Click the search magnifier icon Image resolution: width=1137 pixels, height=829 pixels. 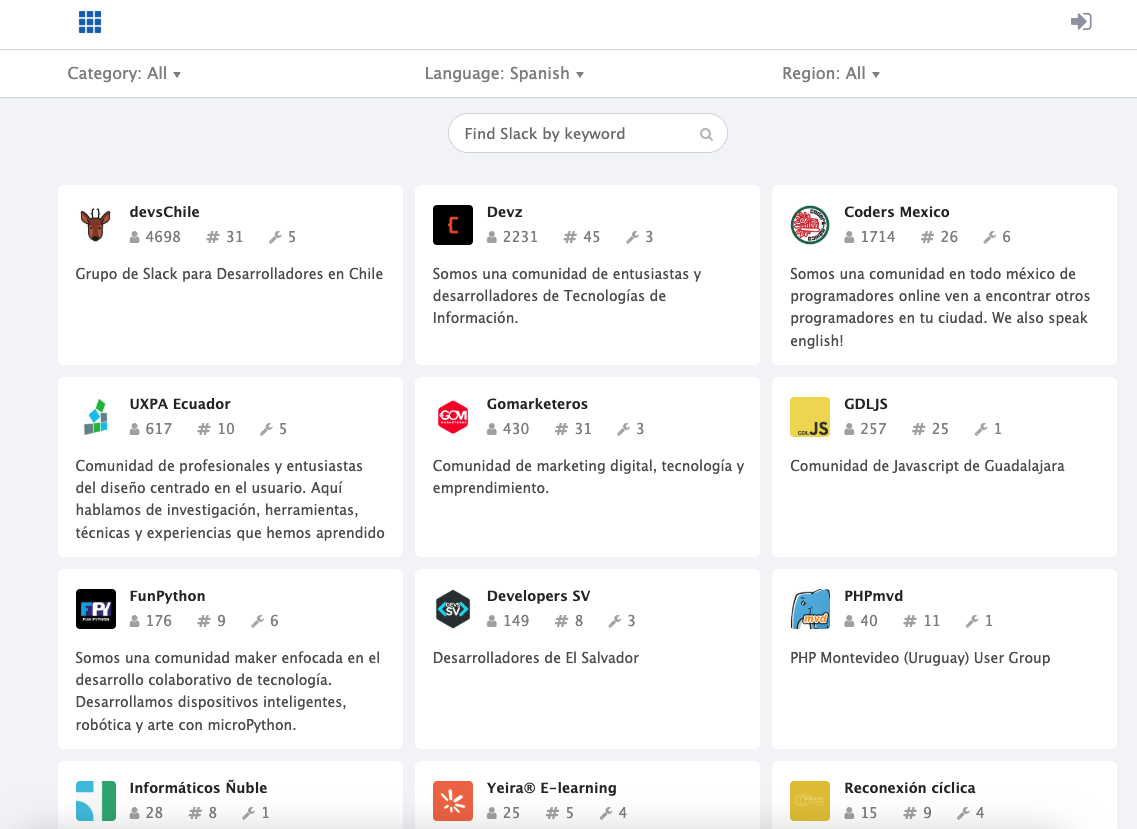pos(706,134)
